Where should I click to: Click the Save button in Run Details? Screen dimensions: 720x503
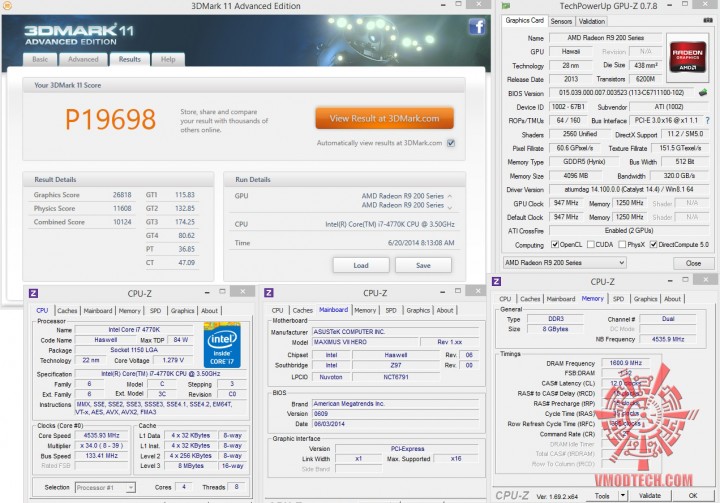(x=423, y=265)
